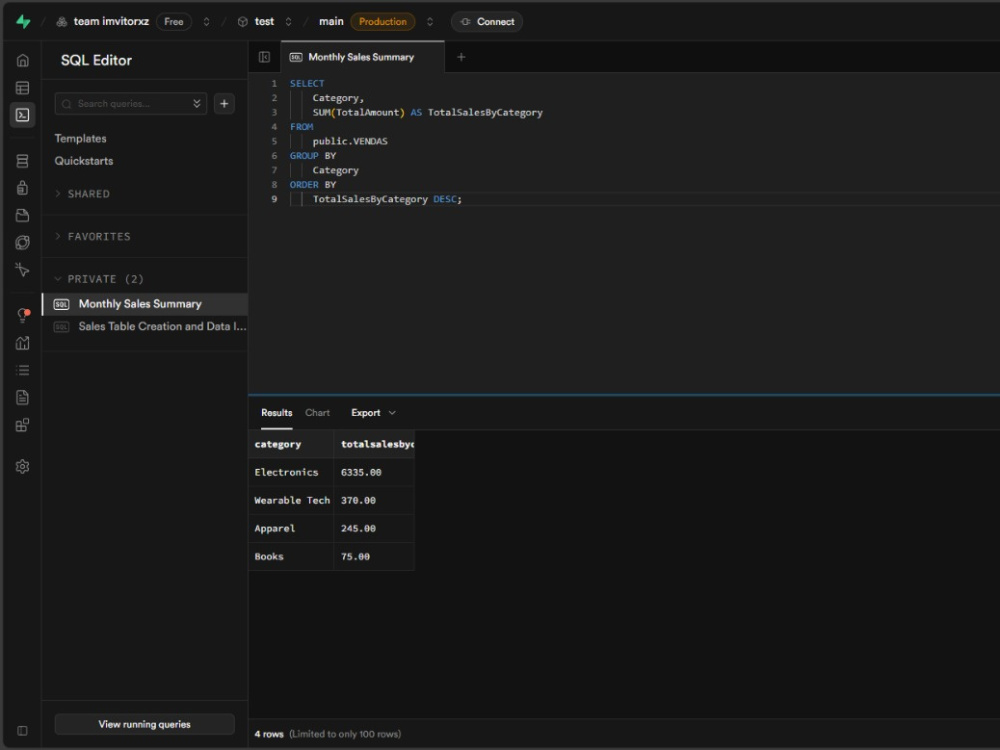Open Templates in SQL Editor panel
Image resolution: width=1000 pixels, height=750 pixels.
(x=80, y=138)
